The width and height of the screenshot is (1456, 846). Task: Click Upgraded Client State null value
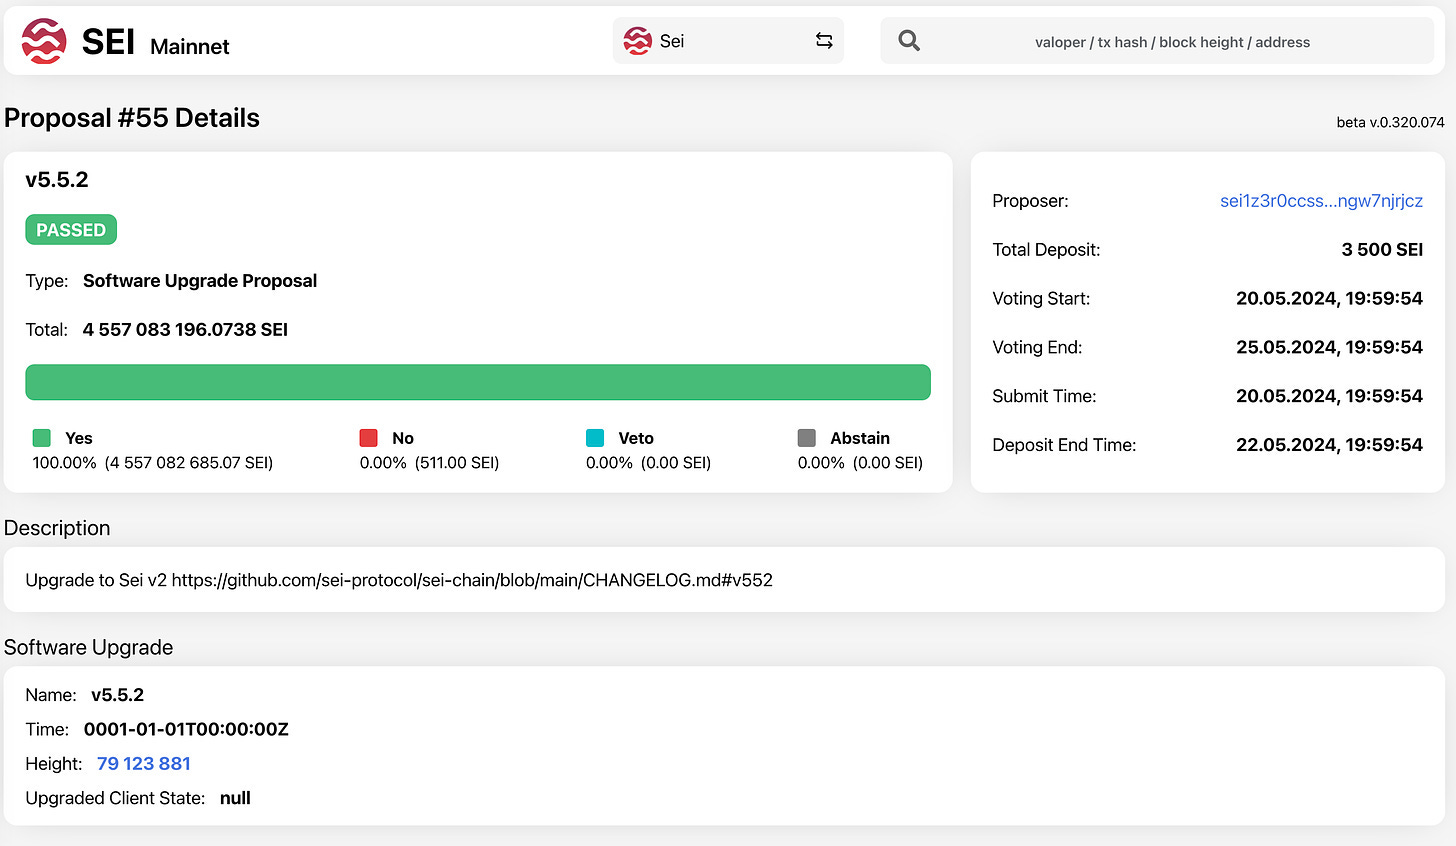point(235,798)
